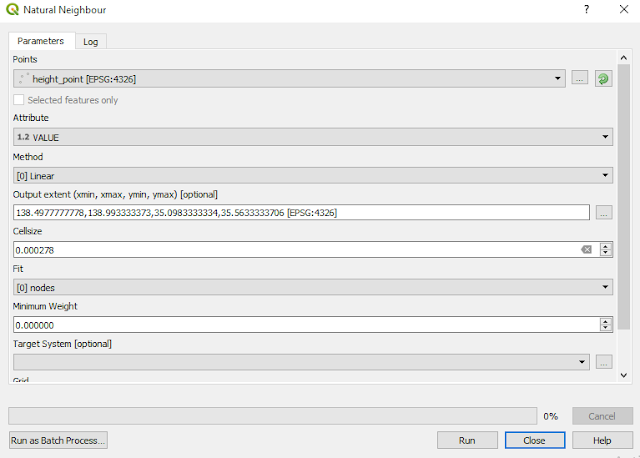Click the '0%' progress text
Image resolution: width=640 pixels, height=458 pixels.
[x=550, y=416]
